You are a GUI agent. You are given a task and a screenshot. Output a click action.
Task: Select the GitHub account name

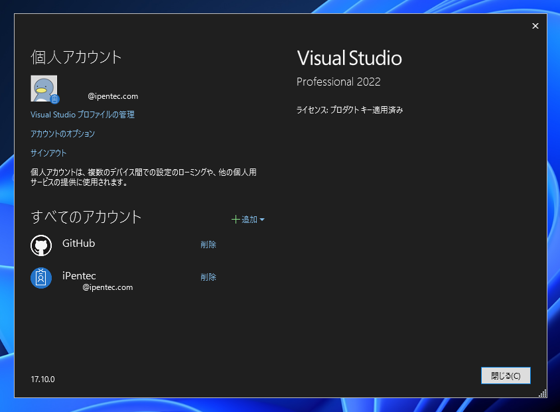pyautogui.click(x=79, y=243)
